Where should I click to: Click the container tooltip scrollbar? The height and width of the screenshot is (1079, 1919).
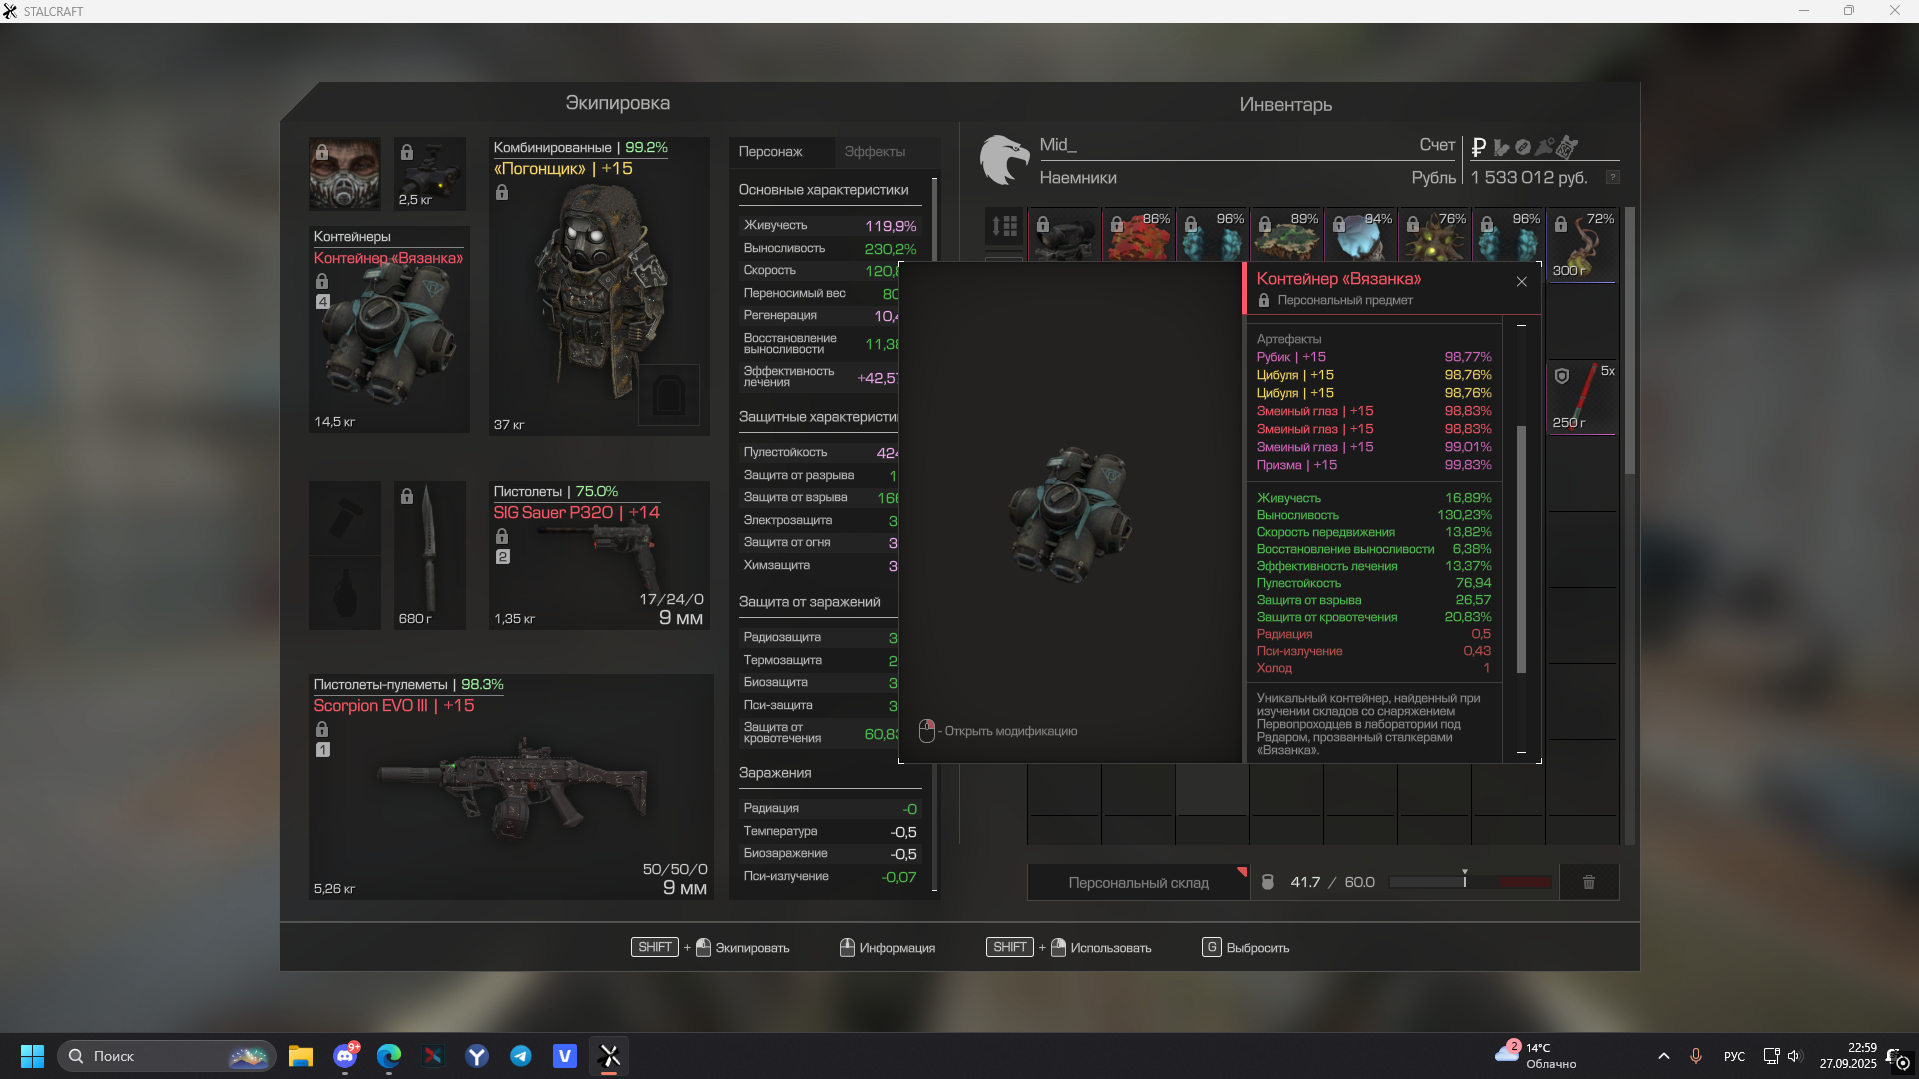[x=1521, y=548]
